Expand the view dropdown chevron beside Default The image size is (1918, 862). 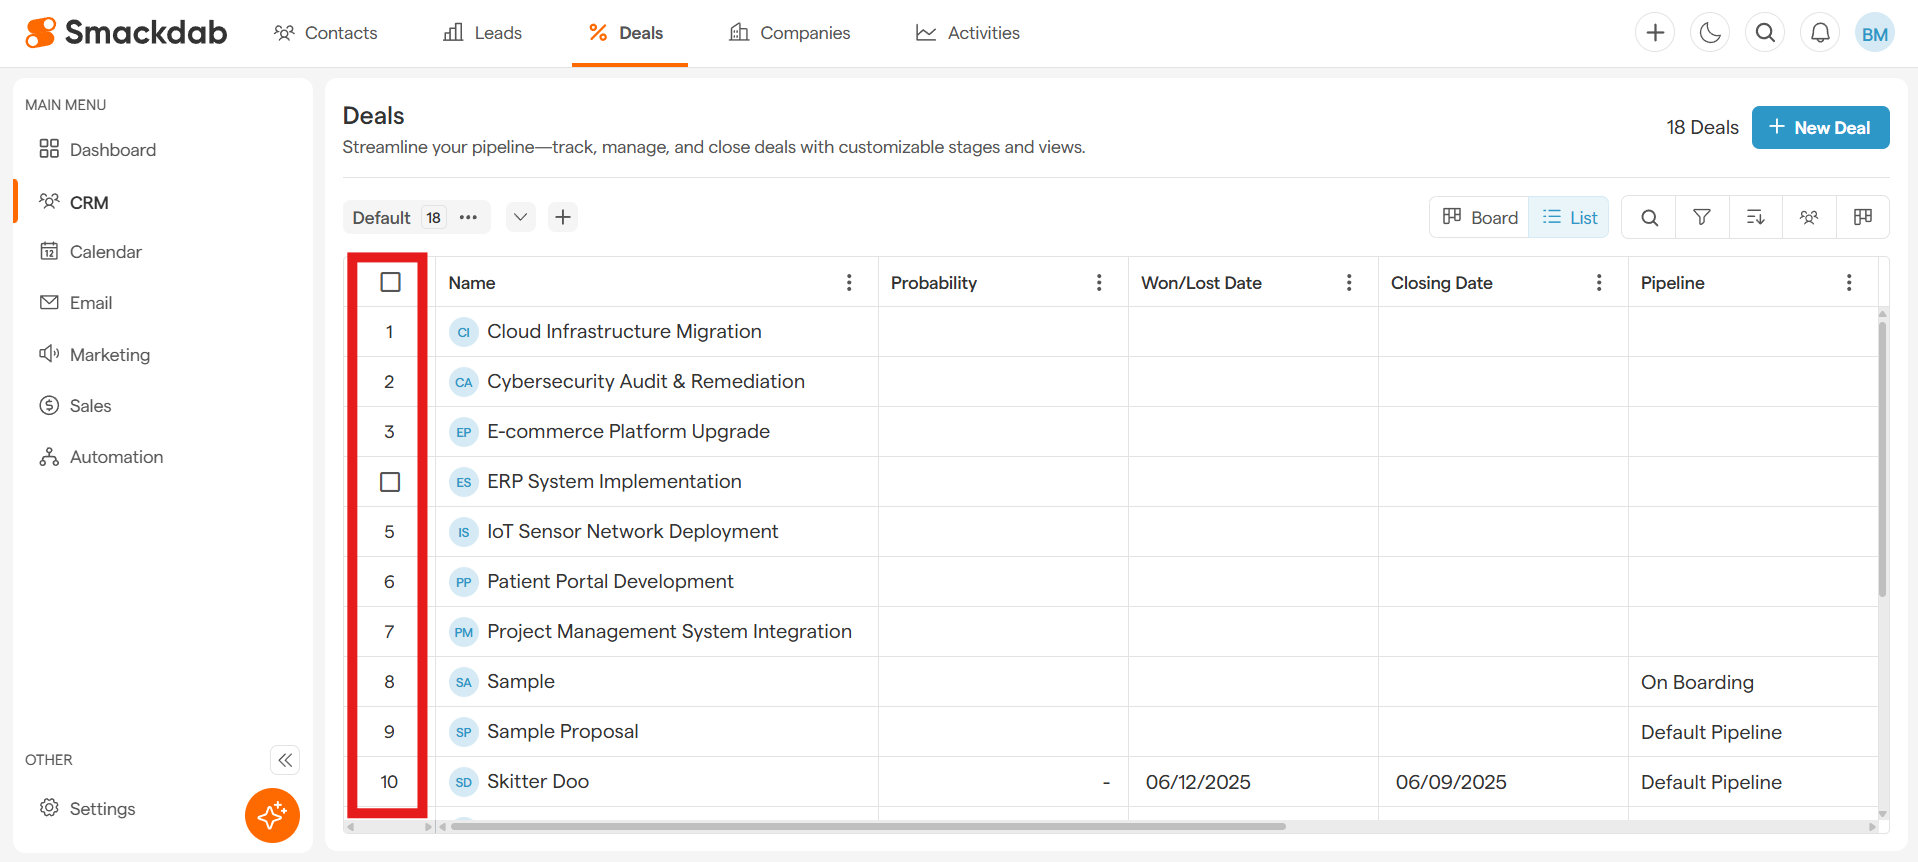(x=520, y=217)
